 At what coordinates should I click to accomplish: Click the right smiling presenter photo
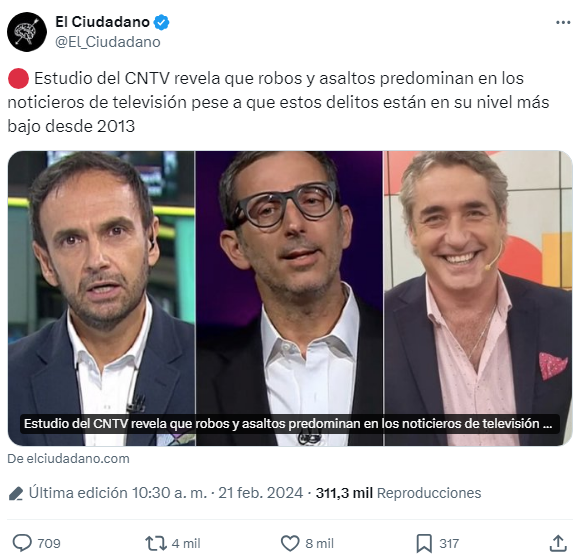tap(478, 298)
